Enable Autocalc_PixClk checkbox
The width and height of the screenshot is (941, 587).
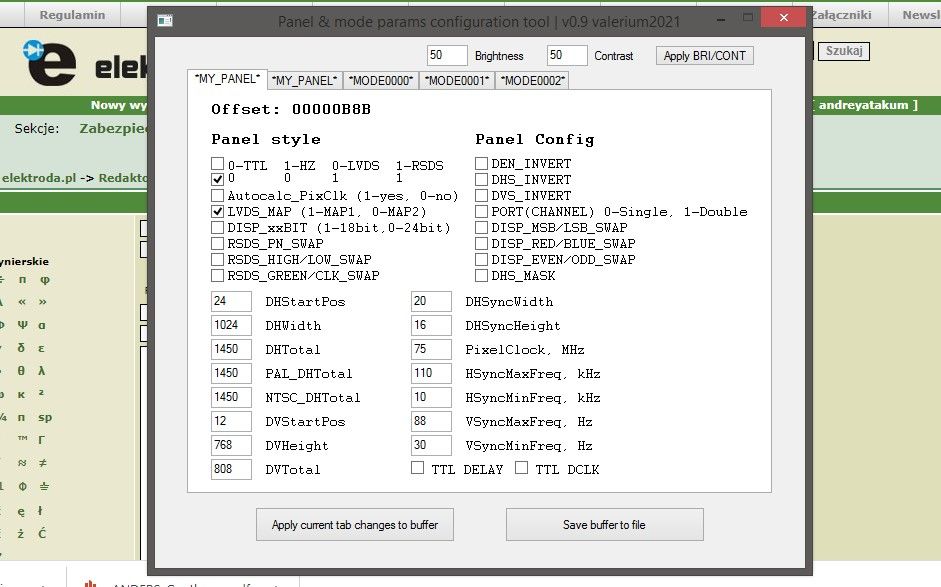217,195
